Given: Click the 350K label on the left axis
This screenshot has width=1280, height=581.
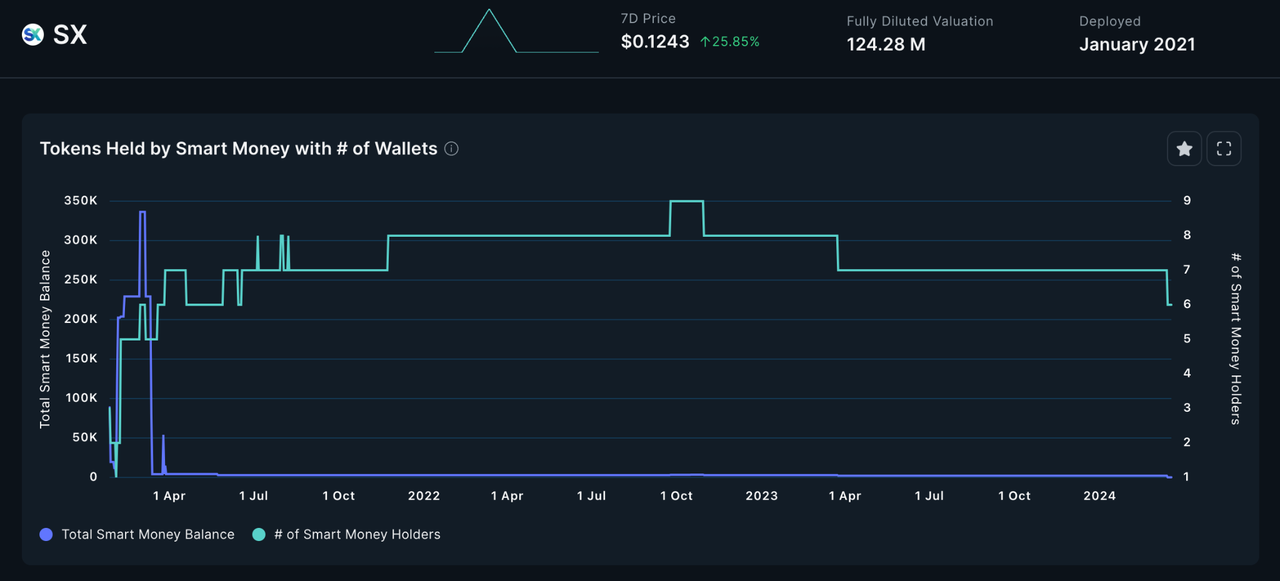Looking at the screenshot, I should tap(80, 201).
